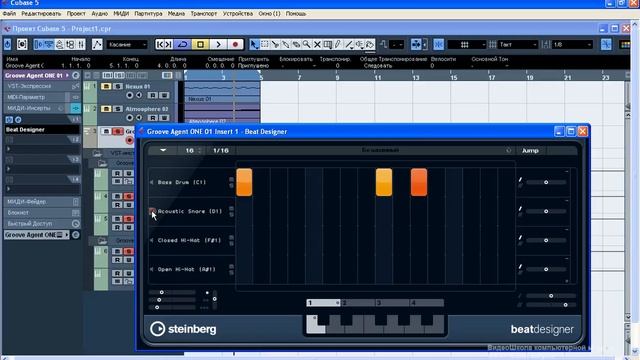Open the Редактировать menu
The height and width of the screenshot is (360, 640).
coord(41,13)
